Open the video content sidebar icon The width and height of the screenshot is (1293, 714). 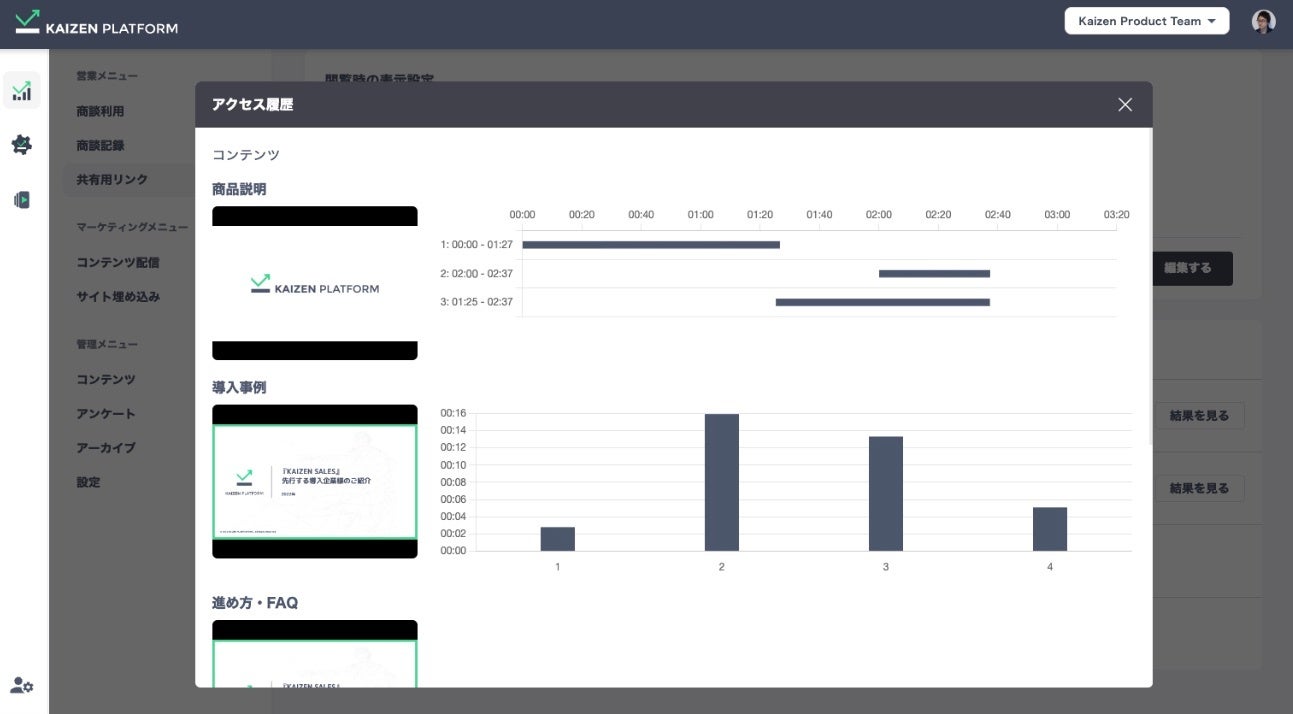(22, 200)
